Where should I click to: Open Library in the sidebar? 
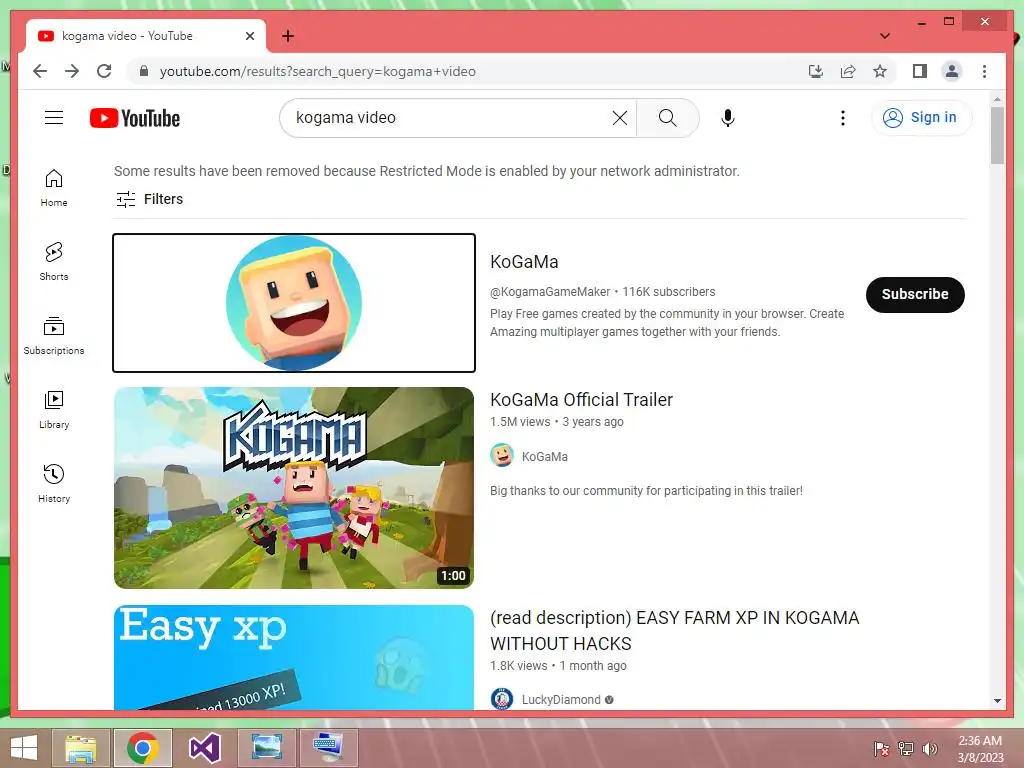[x=54, y=409]
